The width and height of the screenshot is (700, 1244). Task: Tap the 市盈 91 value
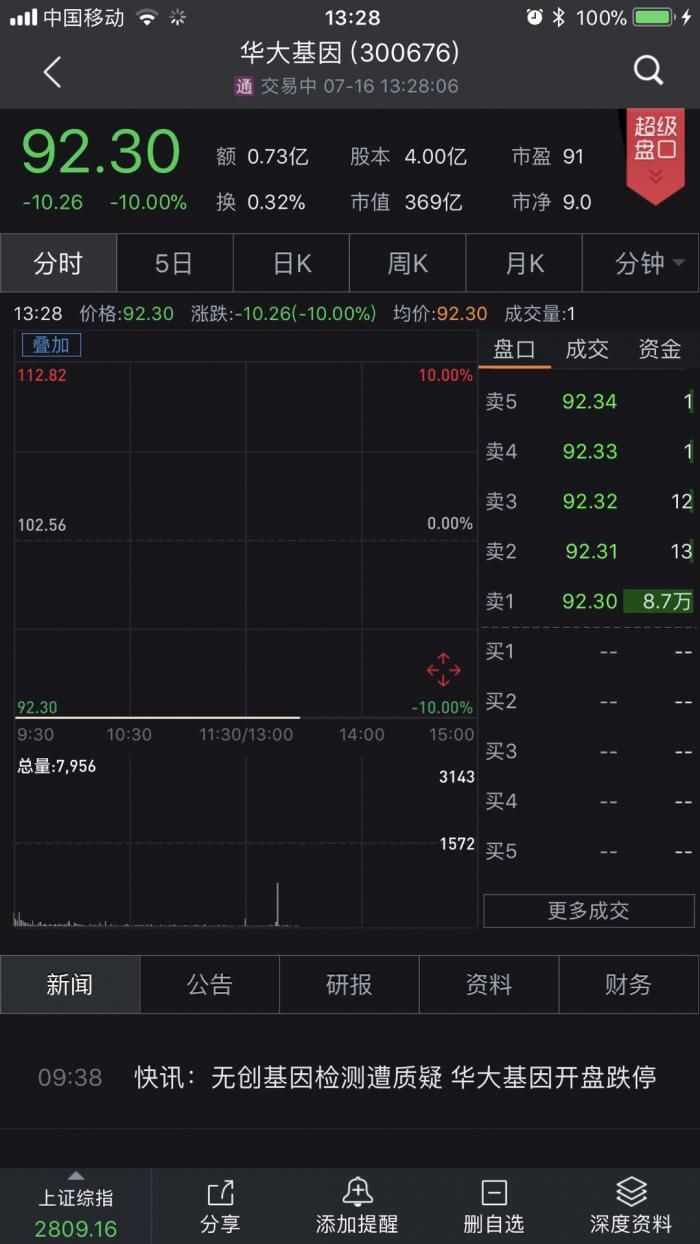(x=547, y=157)
